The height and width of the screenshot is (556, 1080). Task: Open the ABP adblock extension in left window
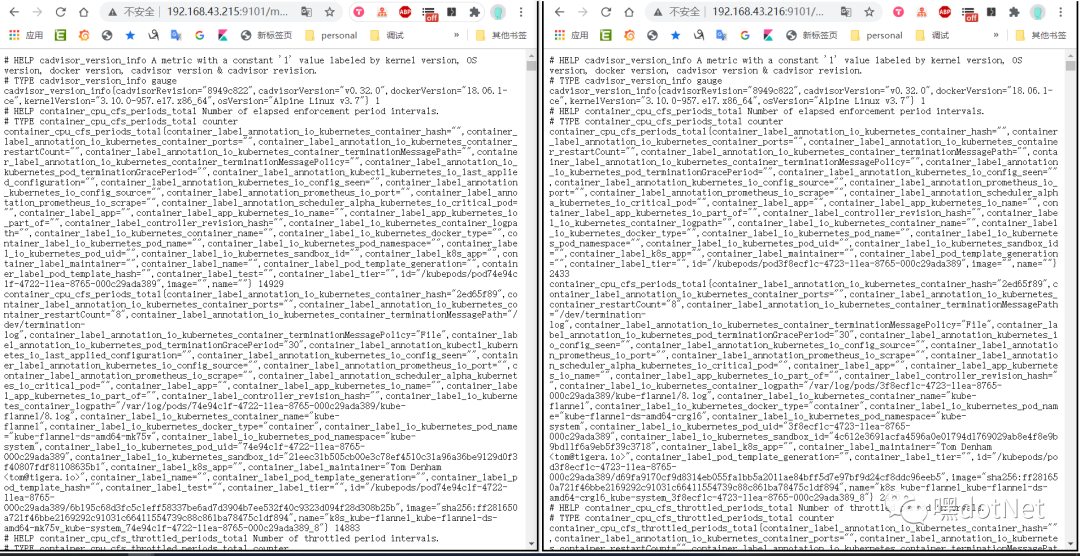406,12
